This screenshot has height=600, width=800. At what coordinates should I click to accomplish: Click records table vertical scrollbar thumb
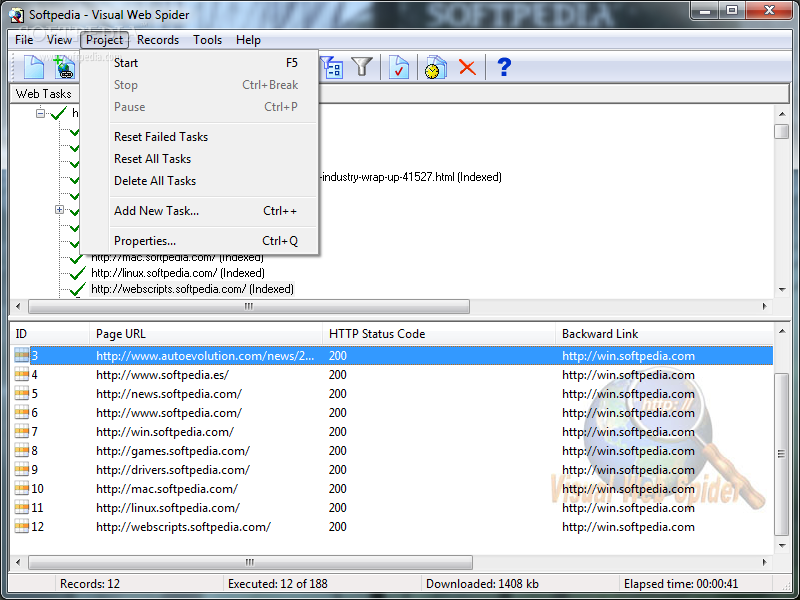pos(781,454)
